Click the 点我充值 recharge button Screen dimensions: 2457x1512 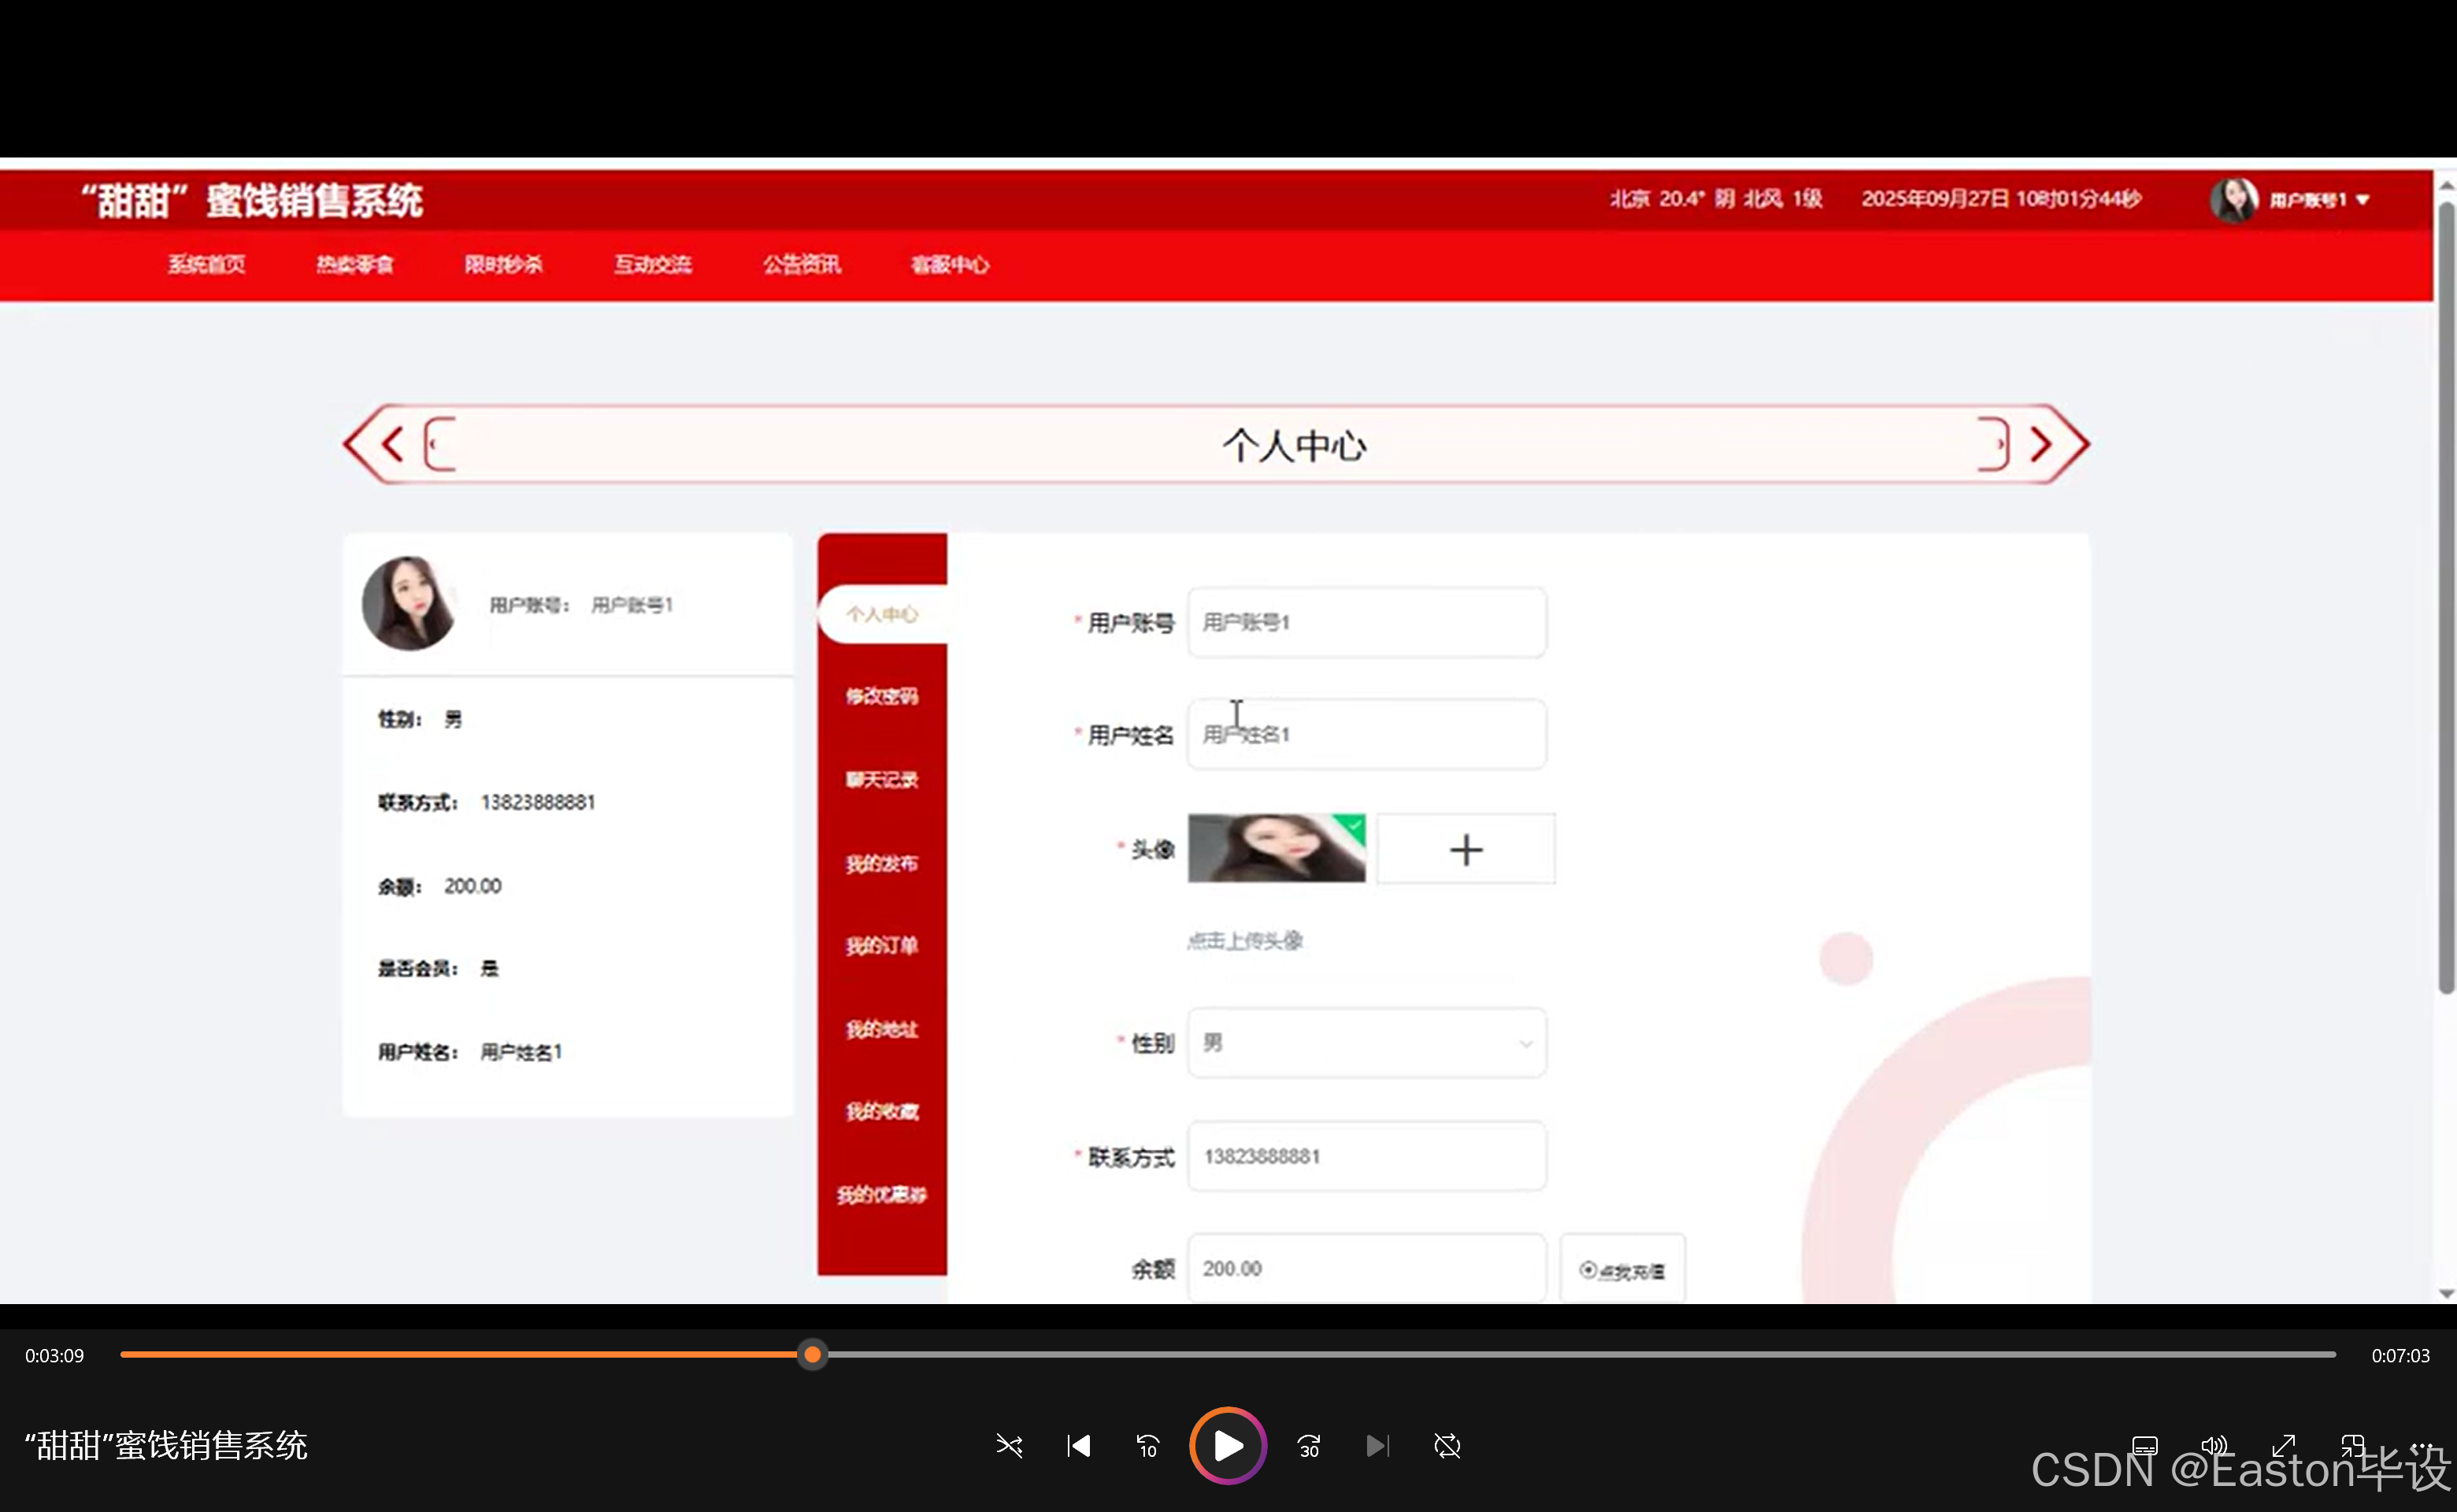click(x=1622, y=1270)
